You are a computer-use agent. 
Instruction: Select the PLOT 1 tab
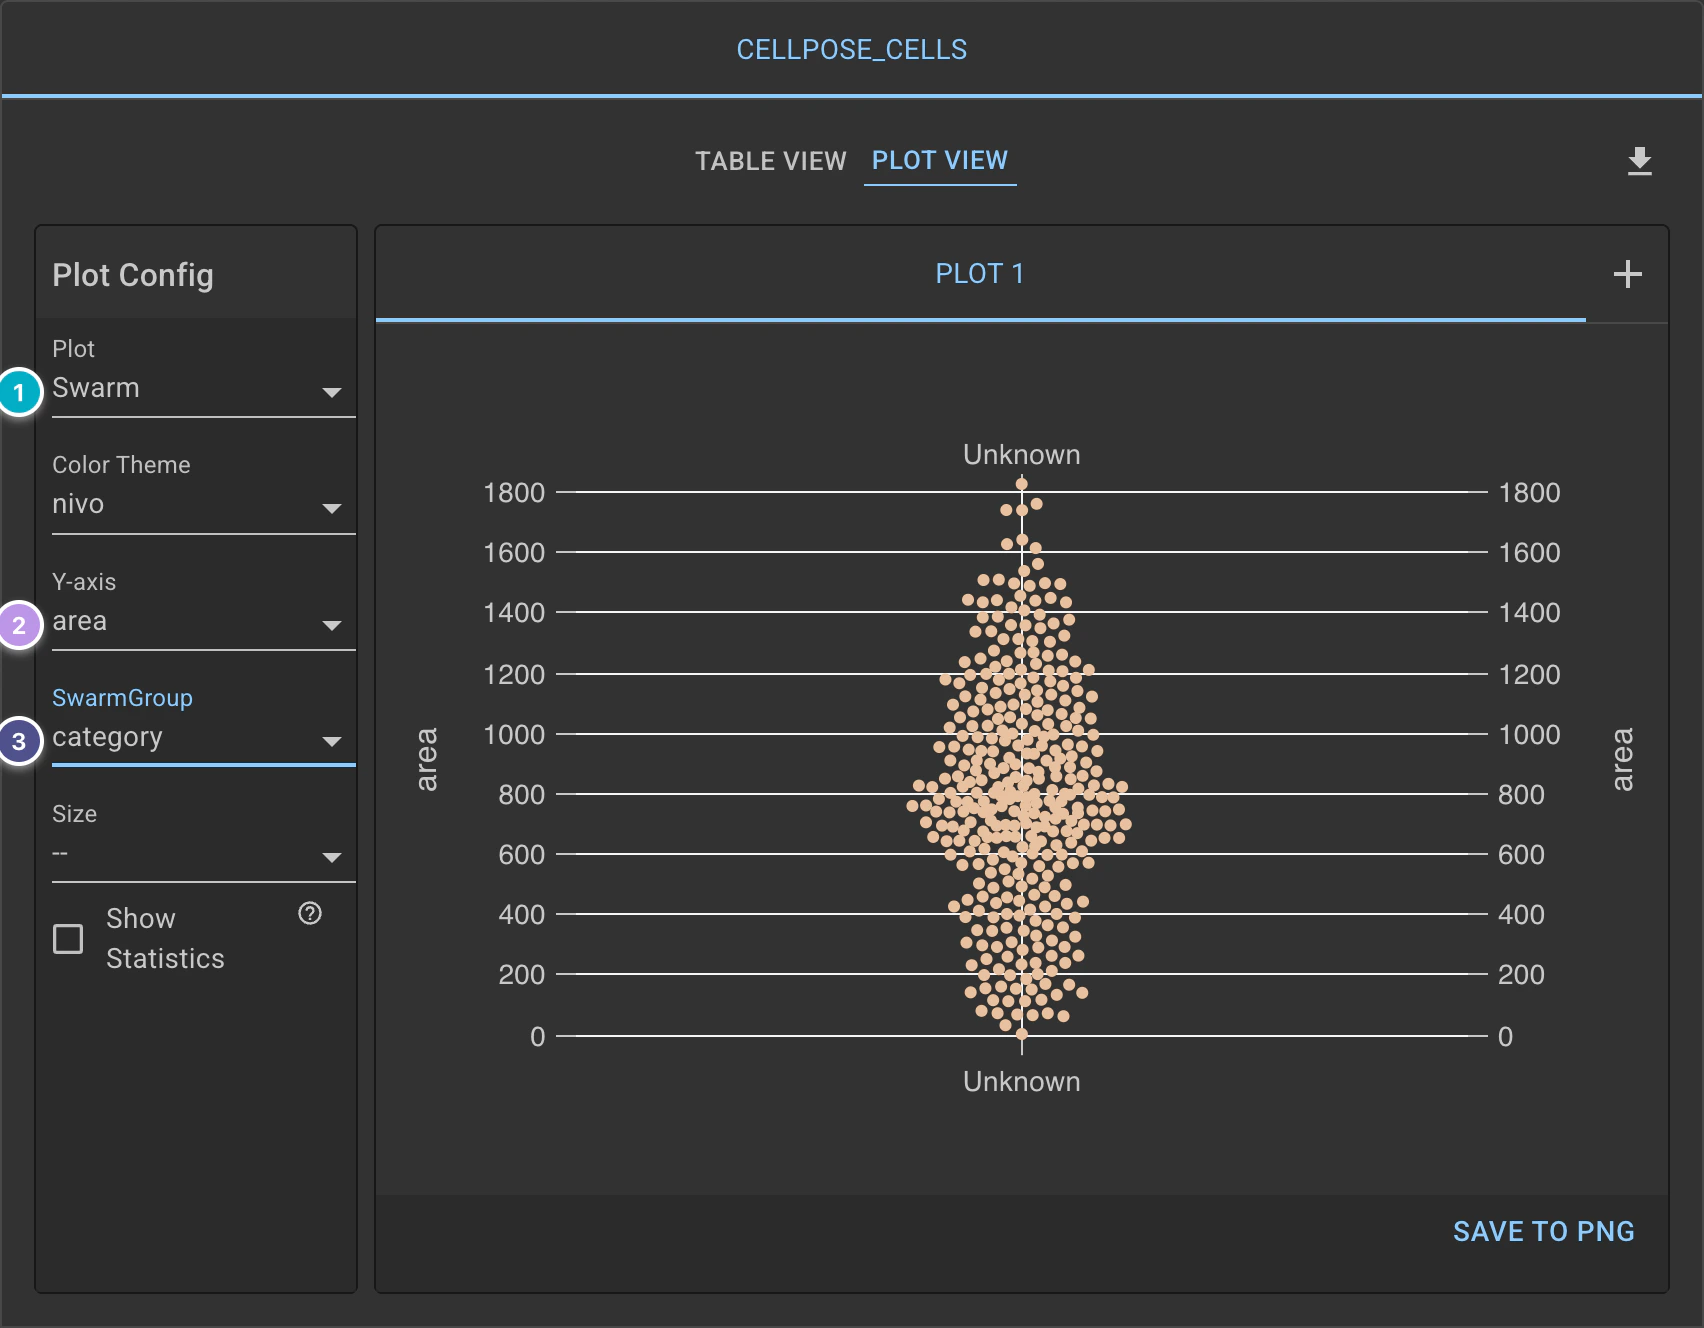tap(980, 274)
